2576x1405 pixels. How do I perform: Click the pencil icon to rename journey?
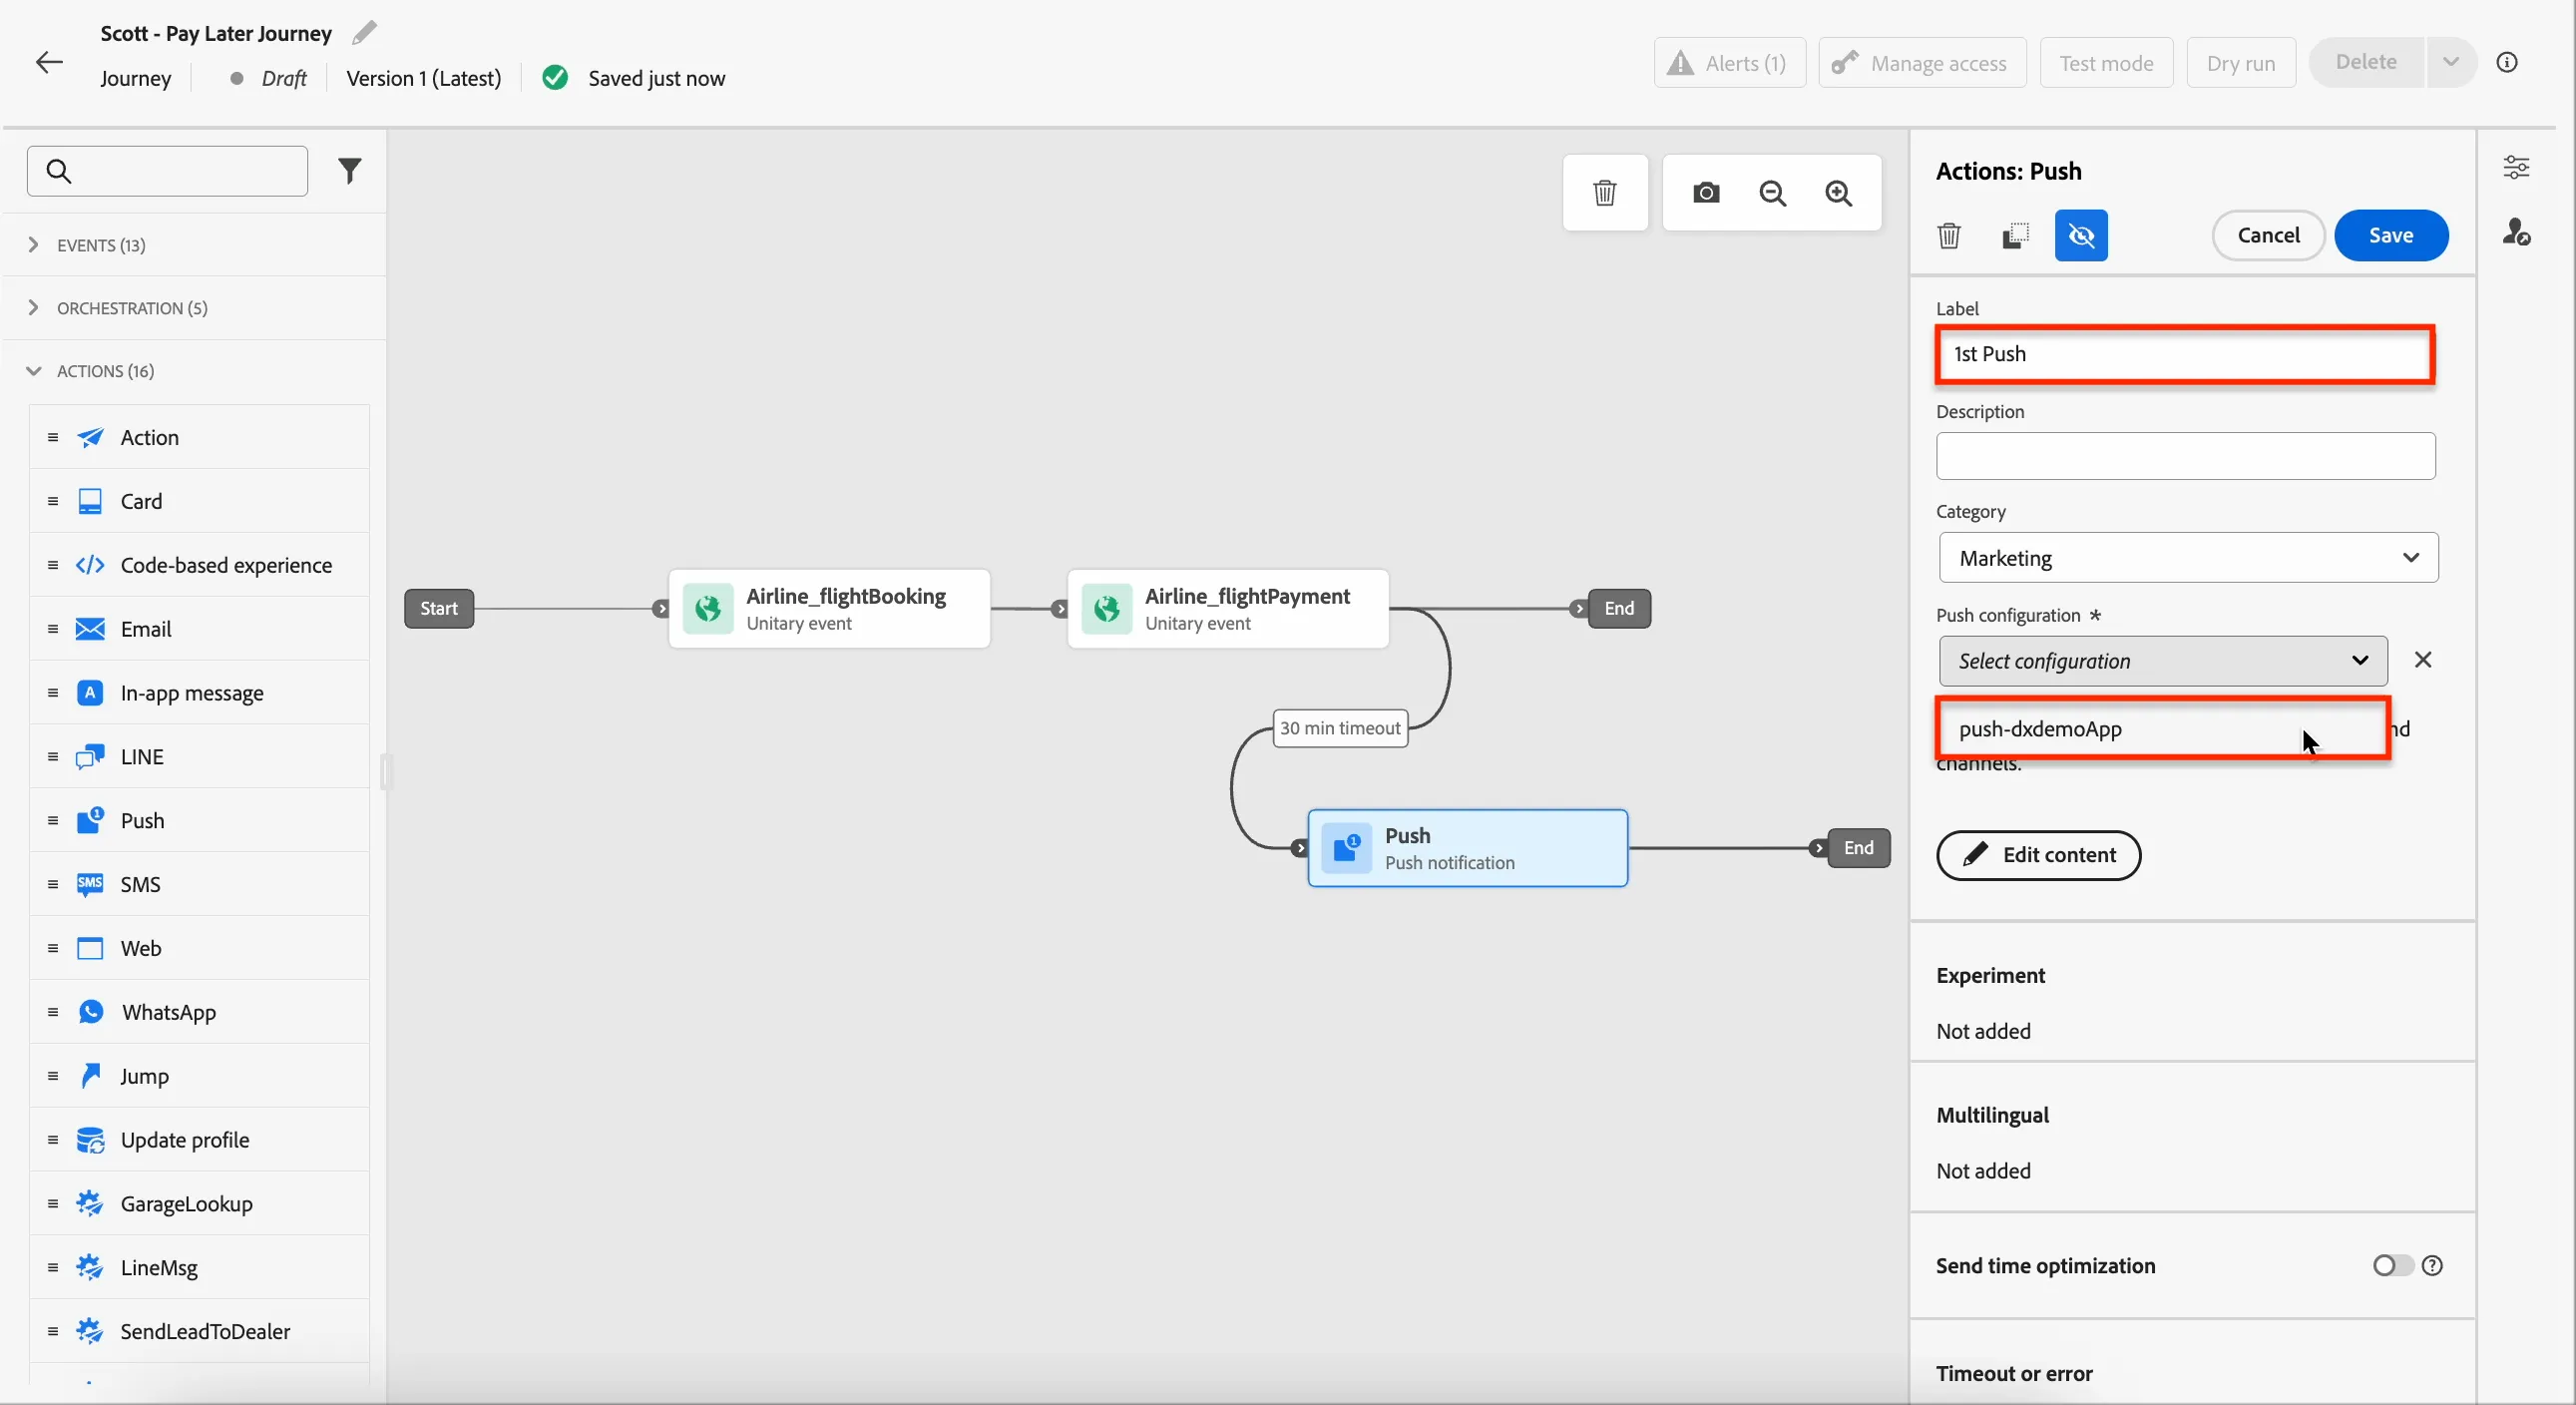(x=365, y=33)
